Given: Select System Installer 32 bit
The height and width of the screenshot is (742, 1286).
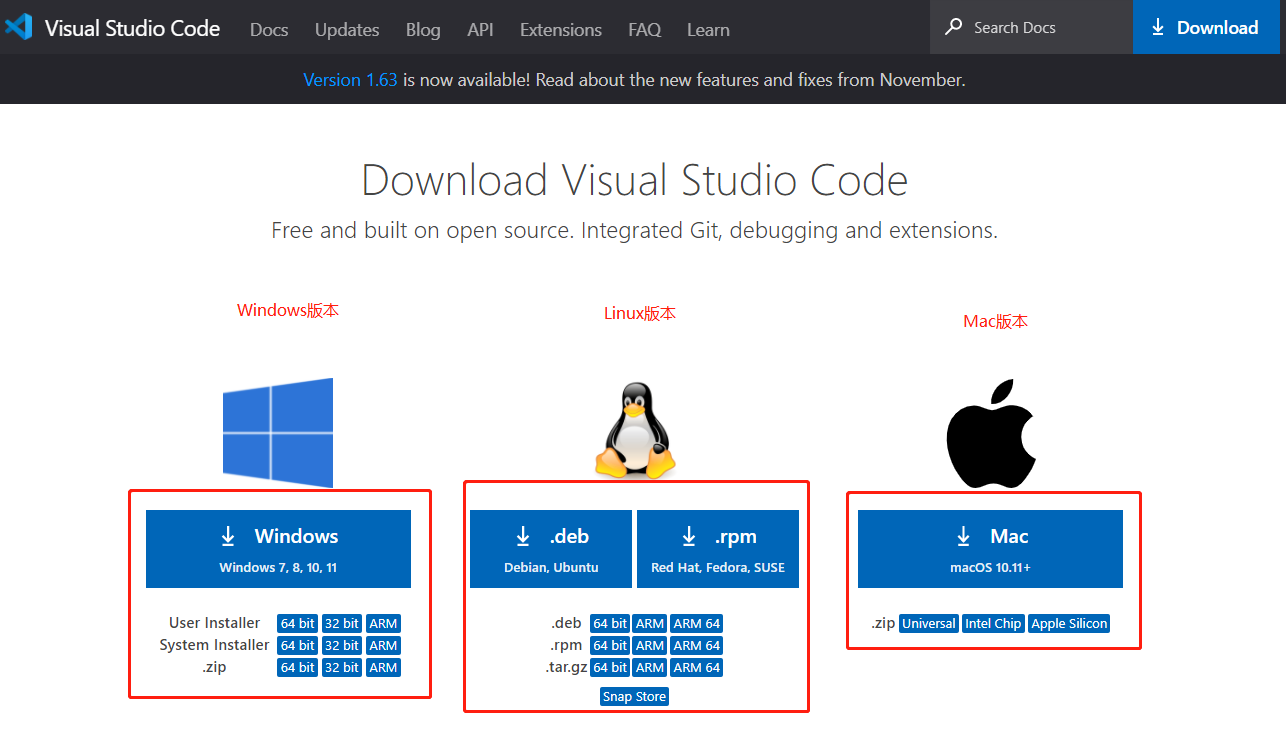Looking at the screenshot, I should (x=342, y=646).
